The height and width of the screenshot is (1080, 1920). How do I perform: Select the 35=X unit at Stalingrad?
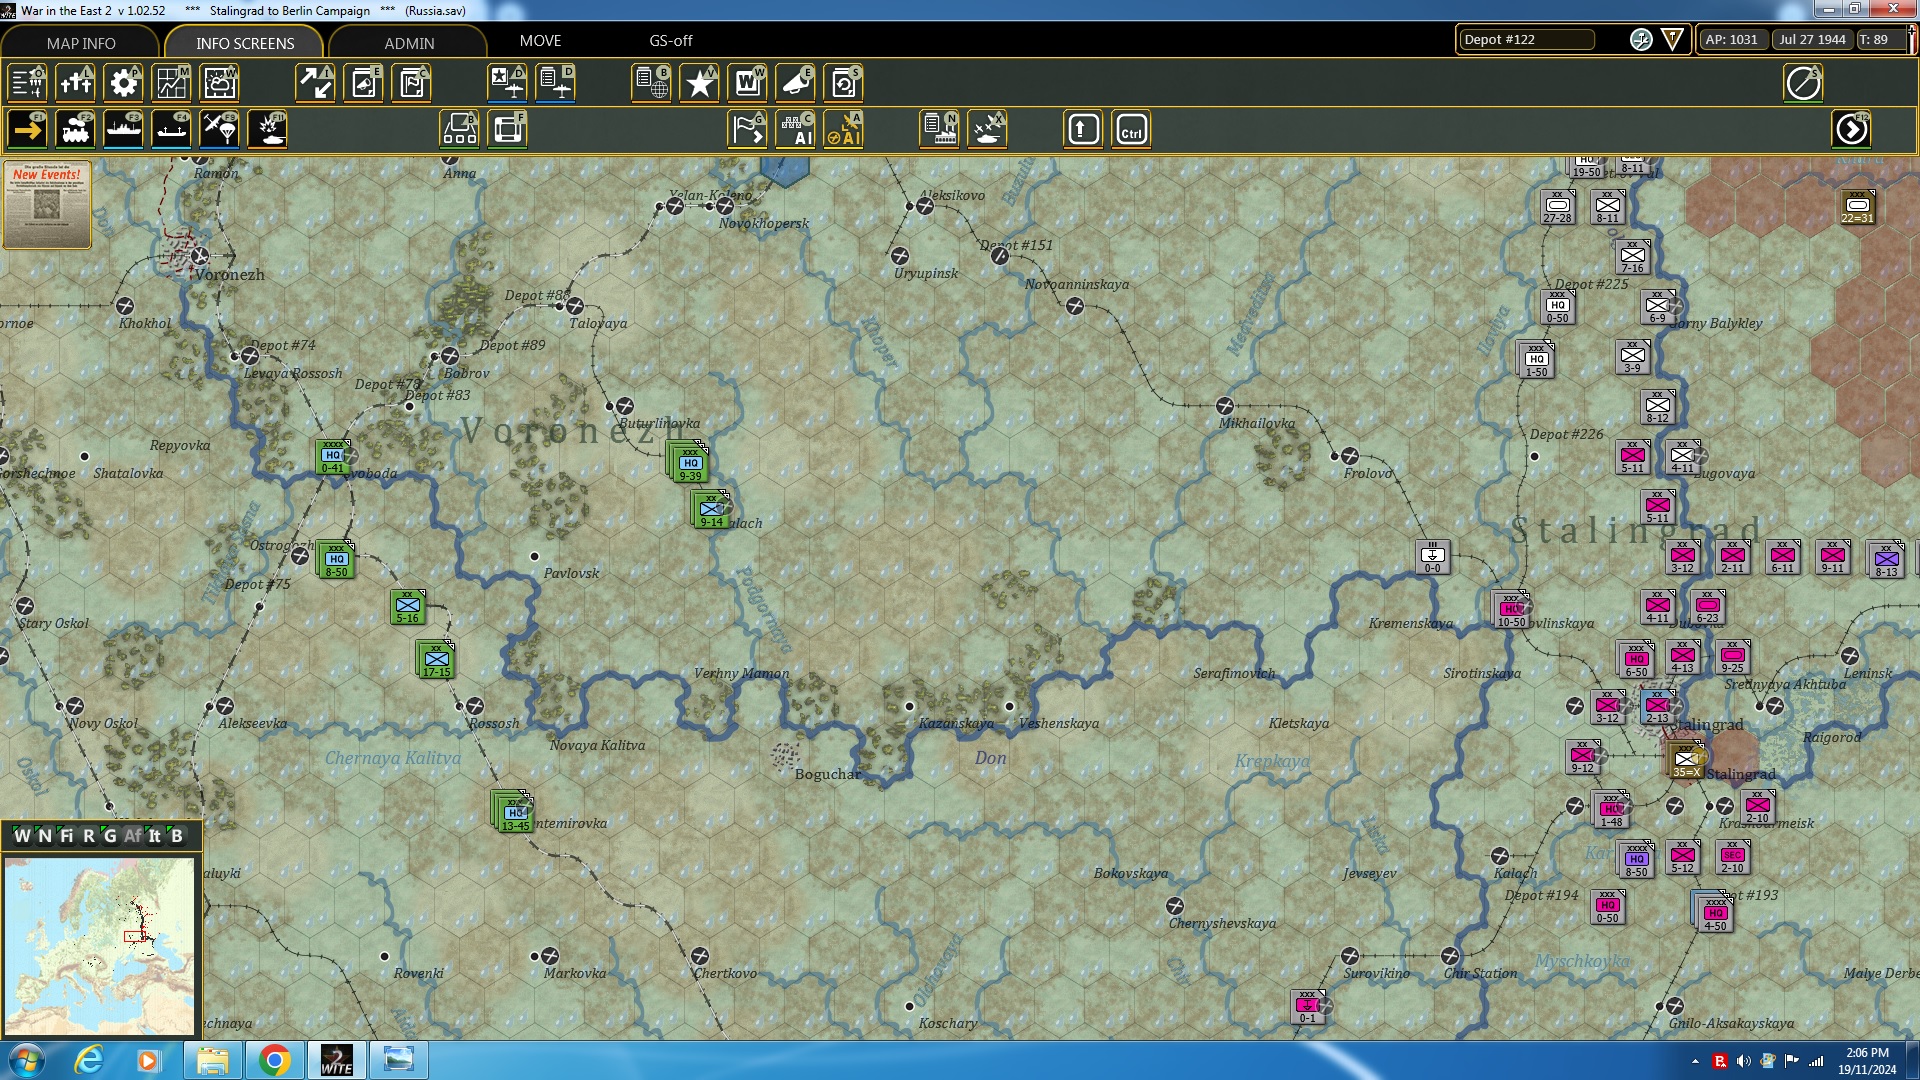pyautogui.click(x=1686, y=760)
